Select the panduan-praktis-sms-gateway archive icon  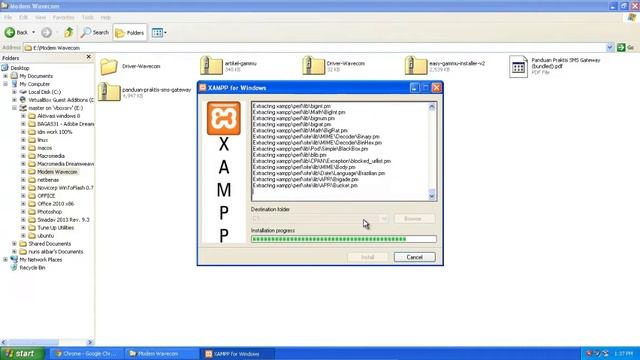point(109,91)
